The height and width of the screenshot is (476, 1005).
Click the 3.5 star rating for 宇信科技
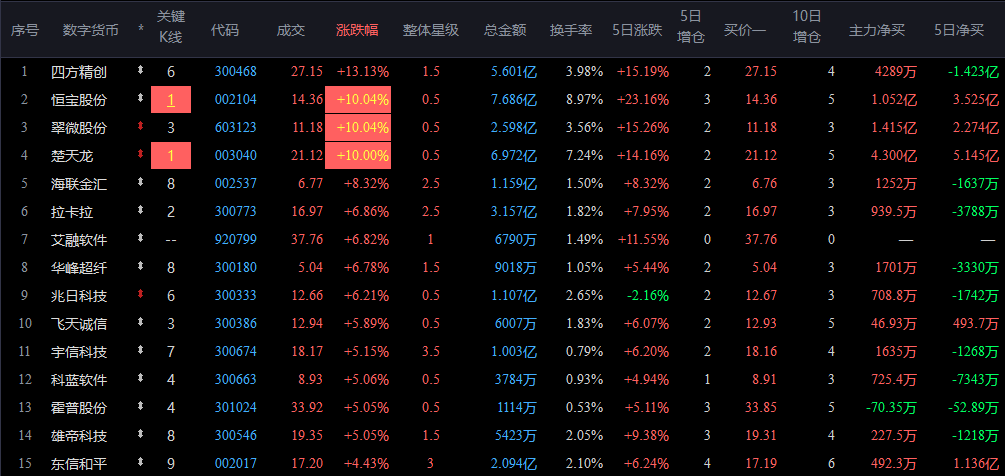click(431, 351)
